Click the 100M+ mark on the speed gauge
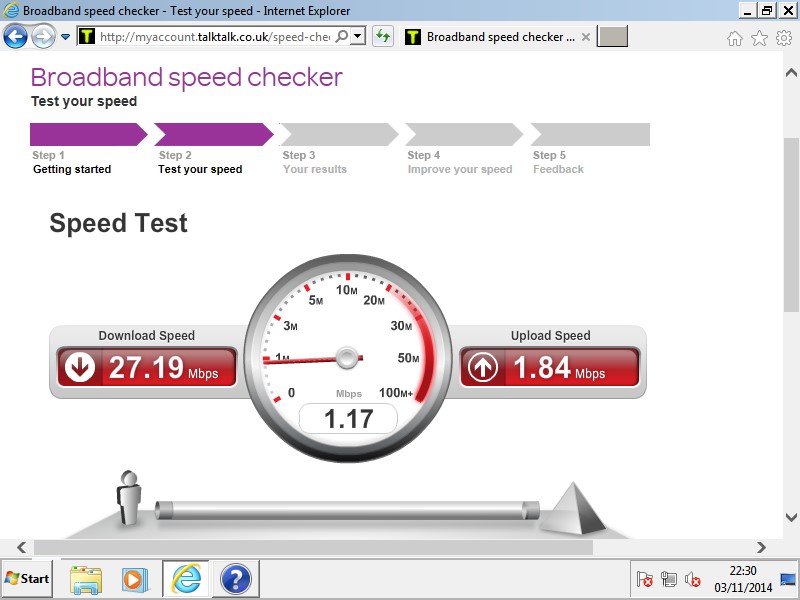The width and height of the screenshot is (800, 600). click(x=398, y=393)
